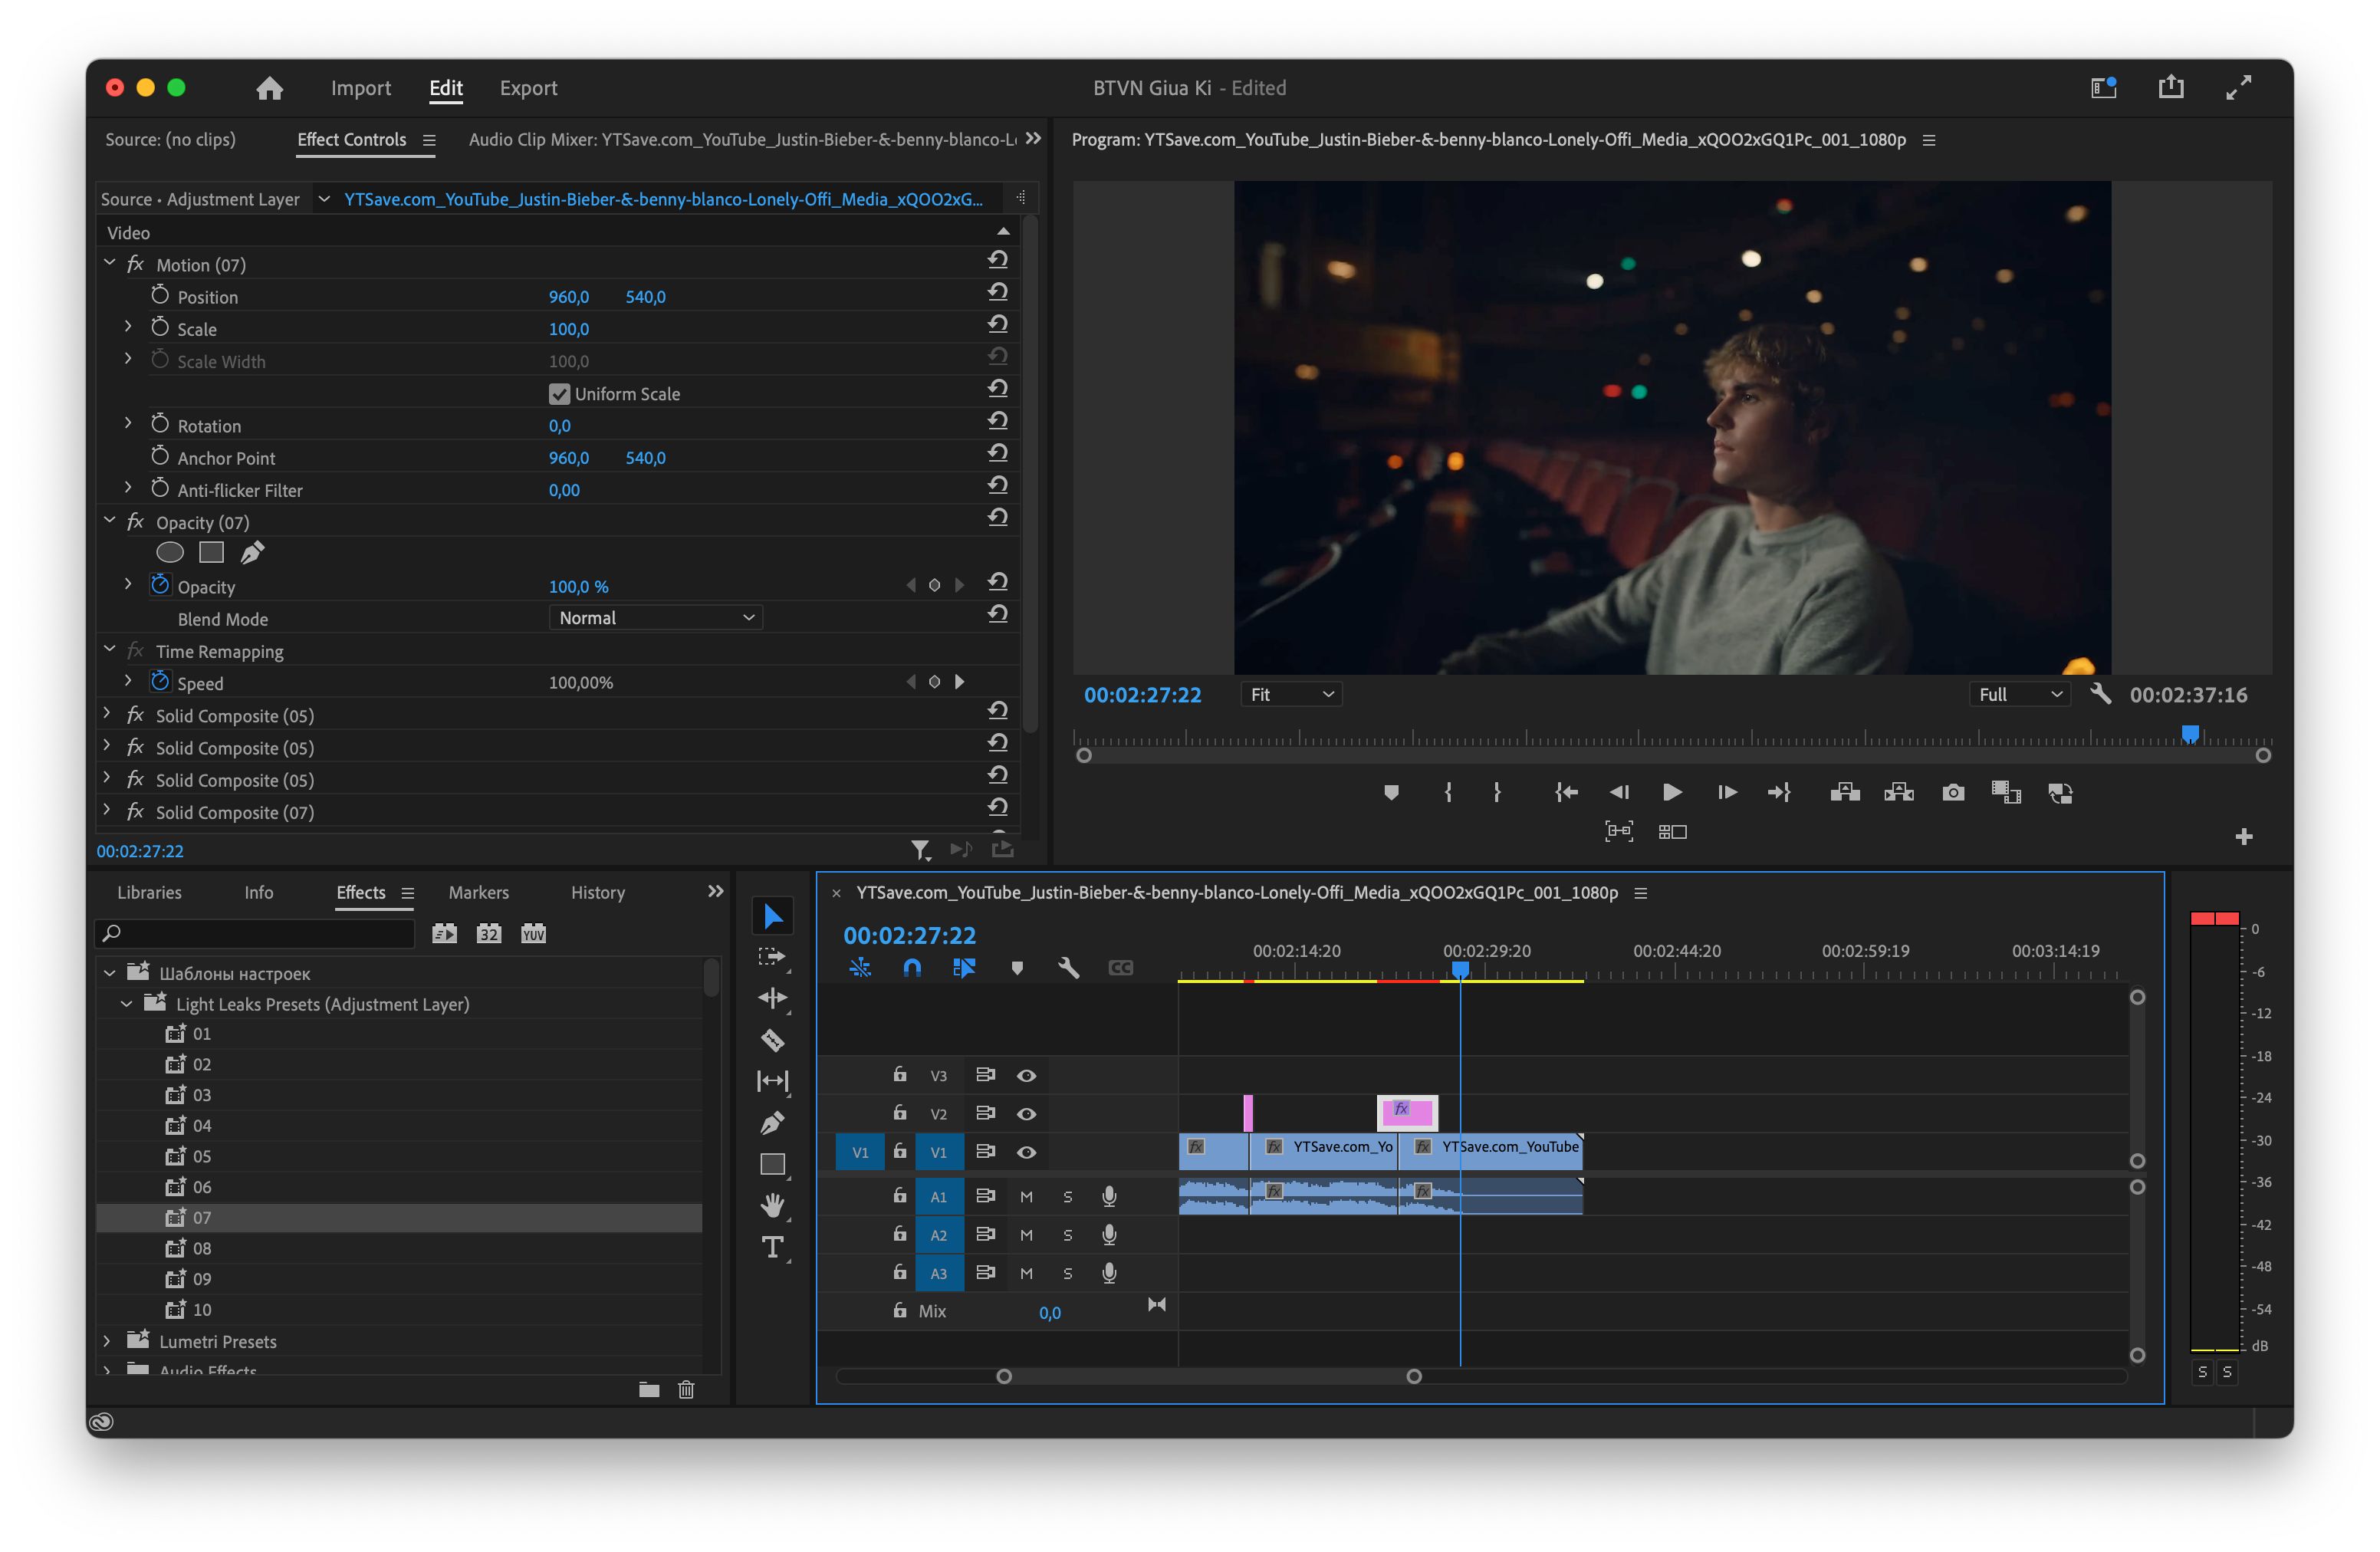Image resolution: width=2380 pixels, height=1552 pixels.
Task: Toggle snap in timeline magnet icon
Action: 912,967
